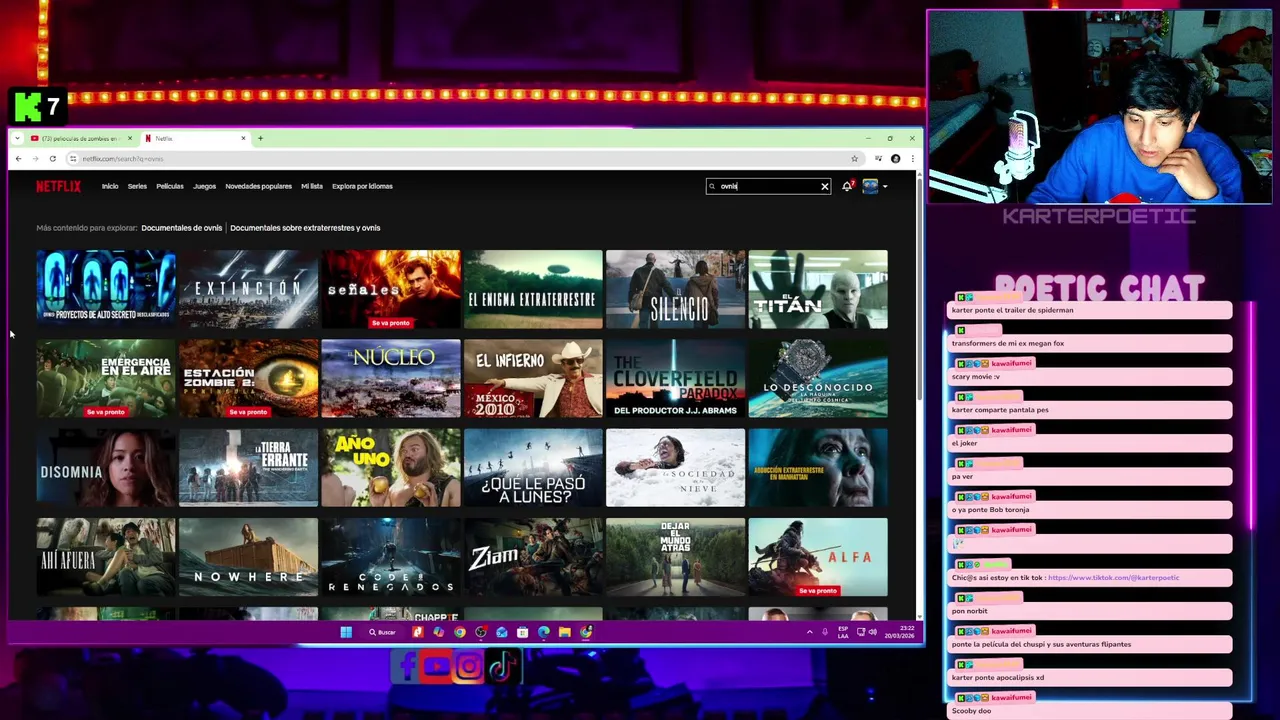Open the Chrome profile icon
1280x720 pixels.
coord(895,158)
